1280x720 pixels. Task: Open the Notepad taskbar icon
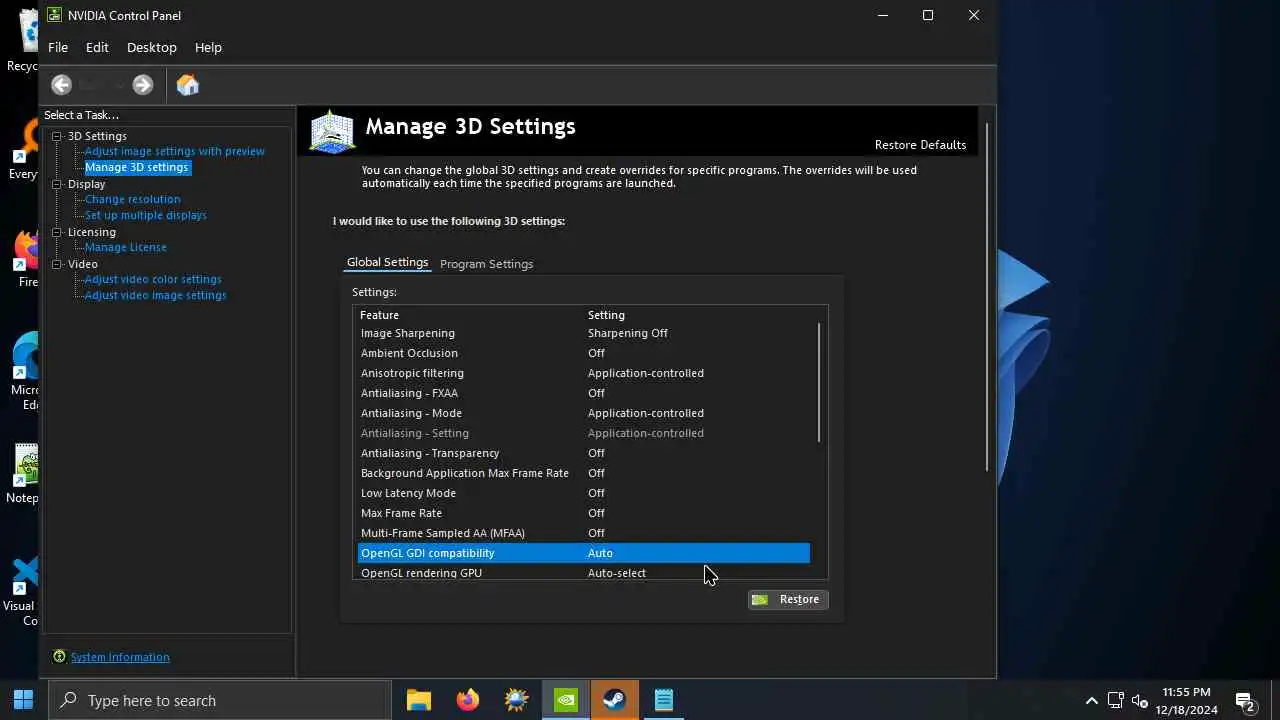point(664,700)
